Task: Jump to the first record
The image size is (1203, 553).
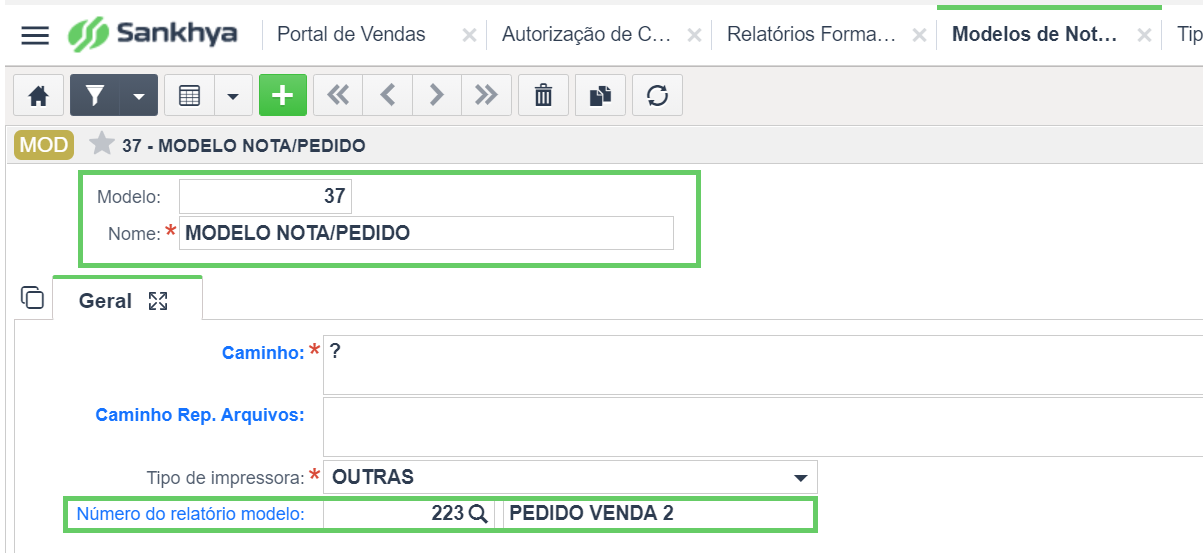Action: (338, 96)
